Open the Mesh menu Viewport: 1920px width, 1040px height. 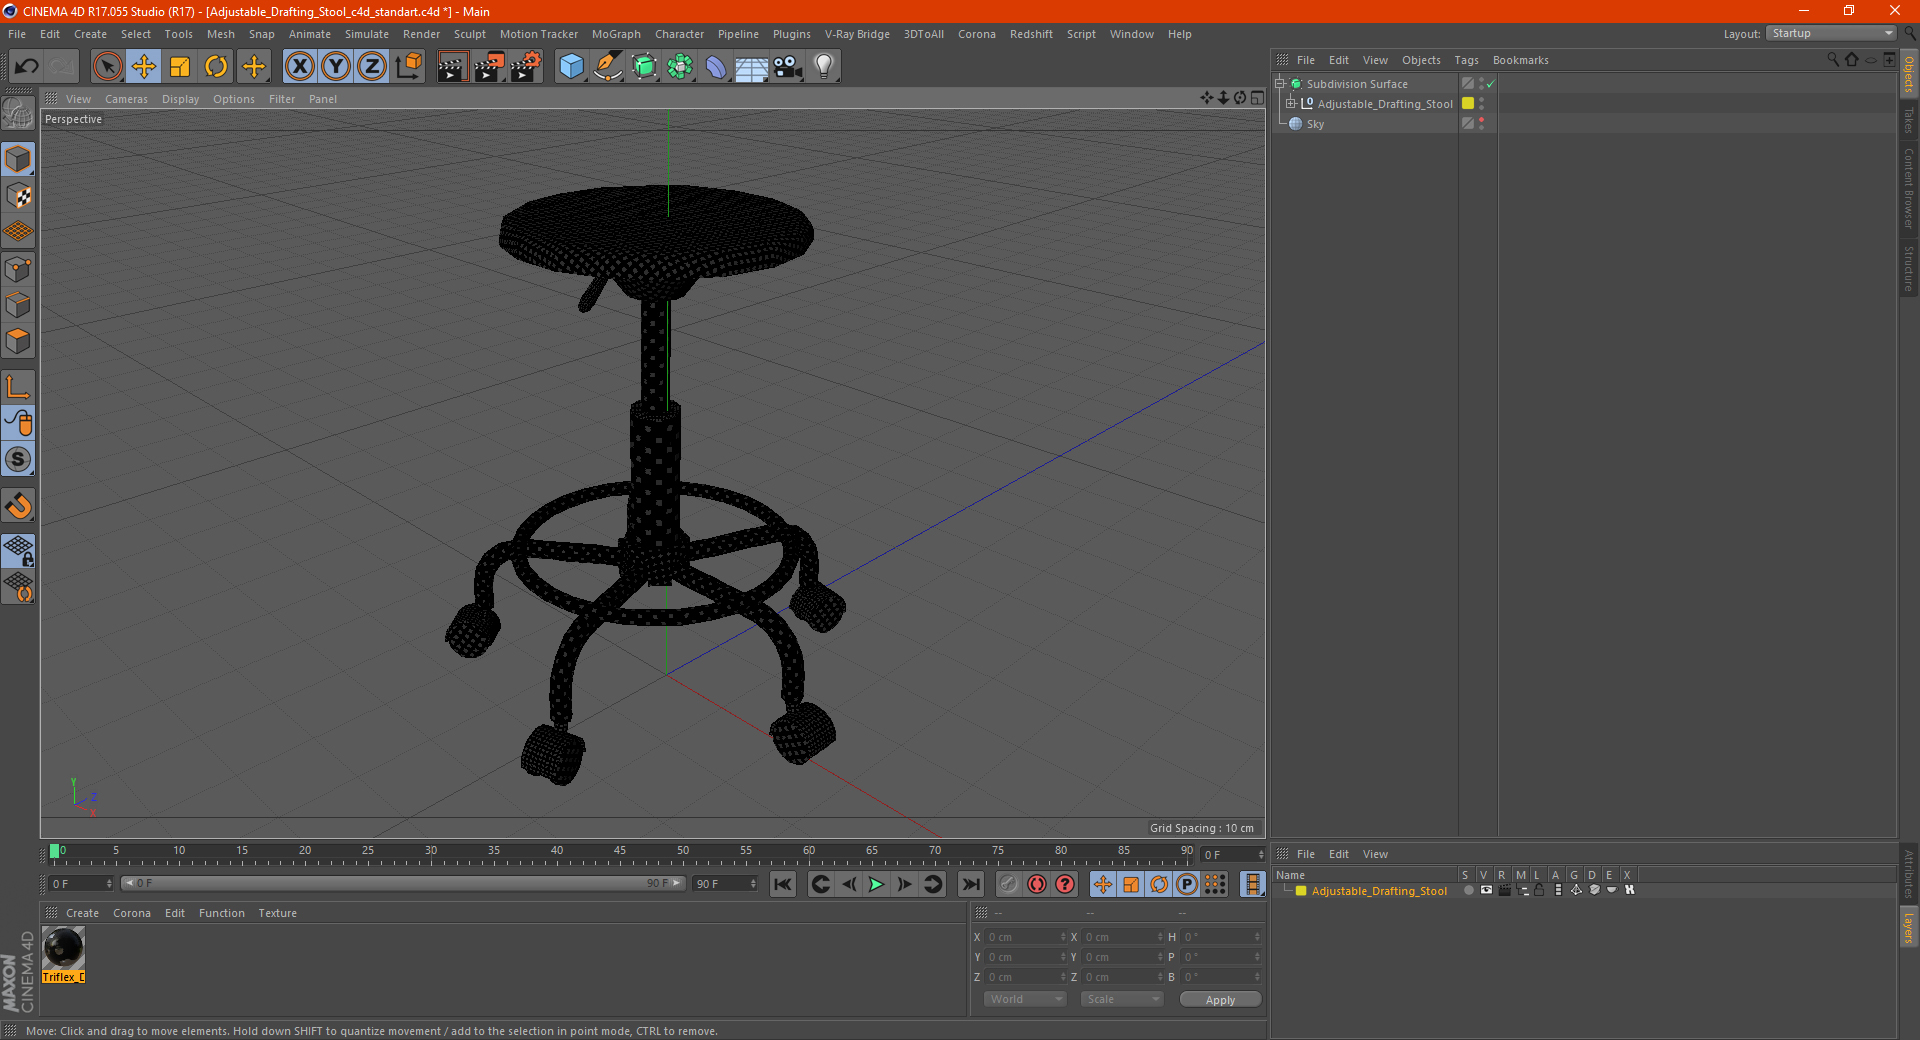click(x=221, y=34)
